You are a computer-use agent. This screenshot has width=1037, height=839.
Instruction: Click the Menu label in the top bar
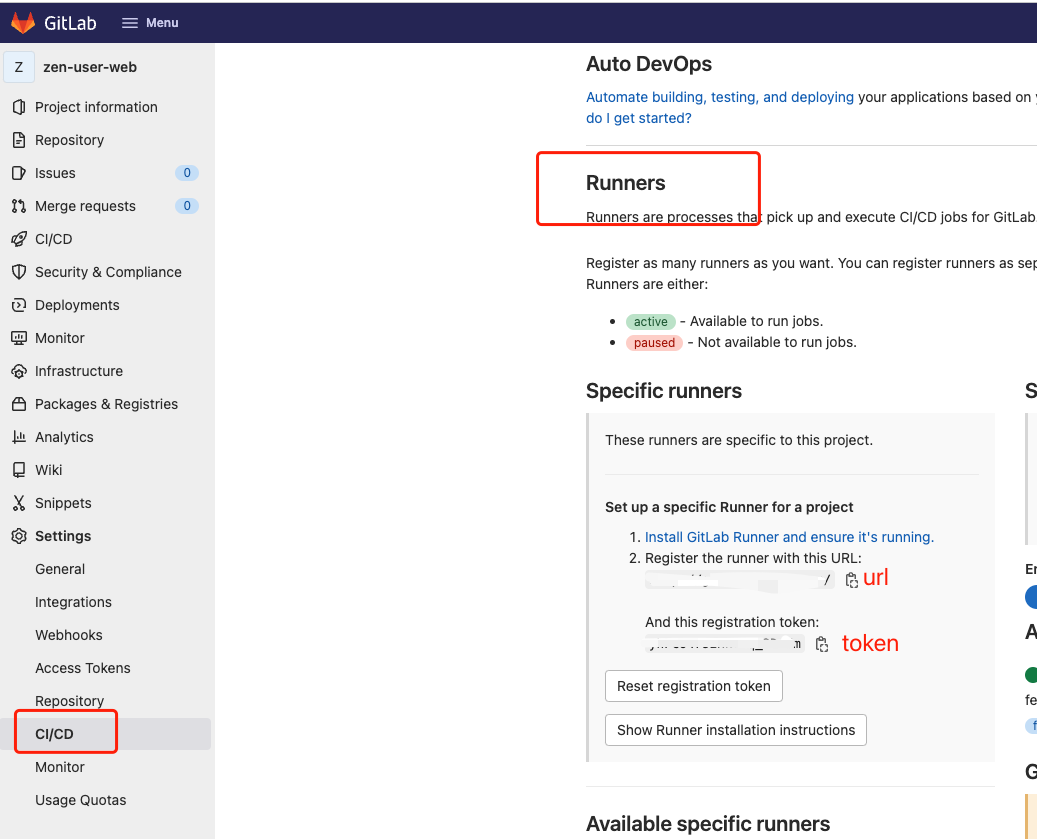(162, 23)
